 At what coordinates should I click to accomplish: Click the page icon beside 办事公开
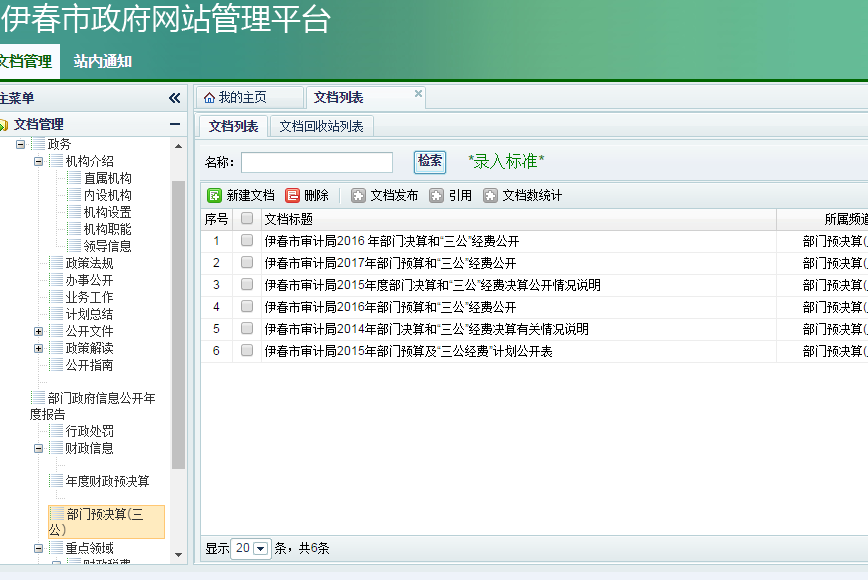56,280
